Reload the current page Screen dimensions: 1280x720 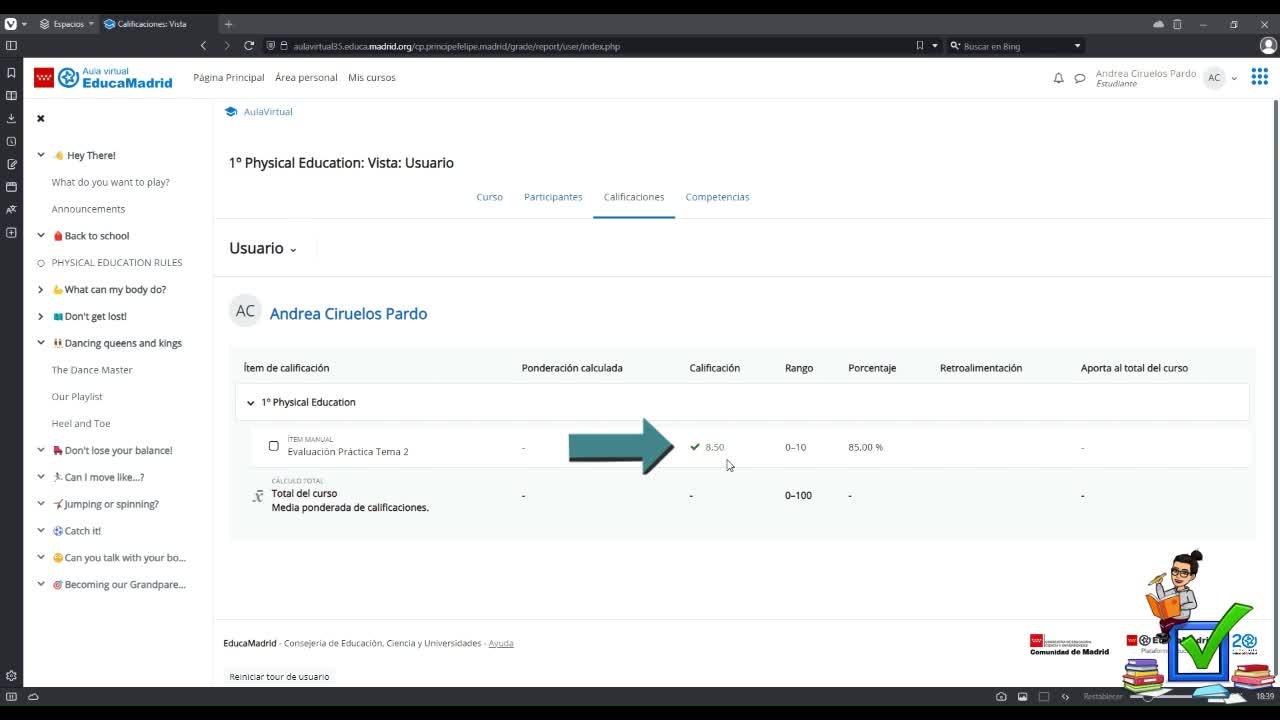(249, 46)
